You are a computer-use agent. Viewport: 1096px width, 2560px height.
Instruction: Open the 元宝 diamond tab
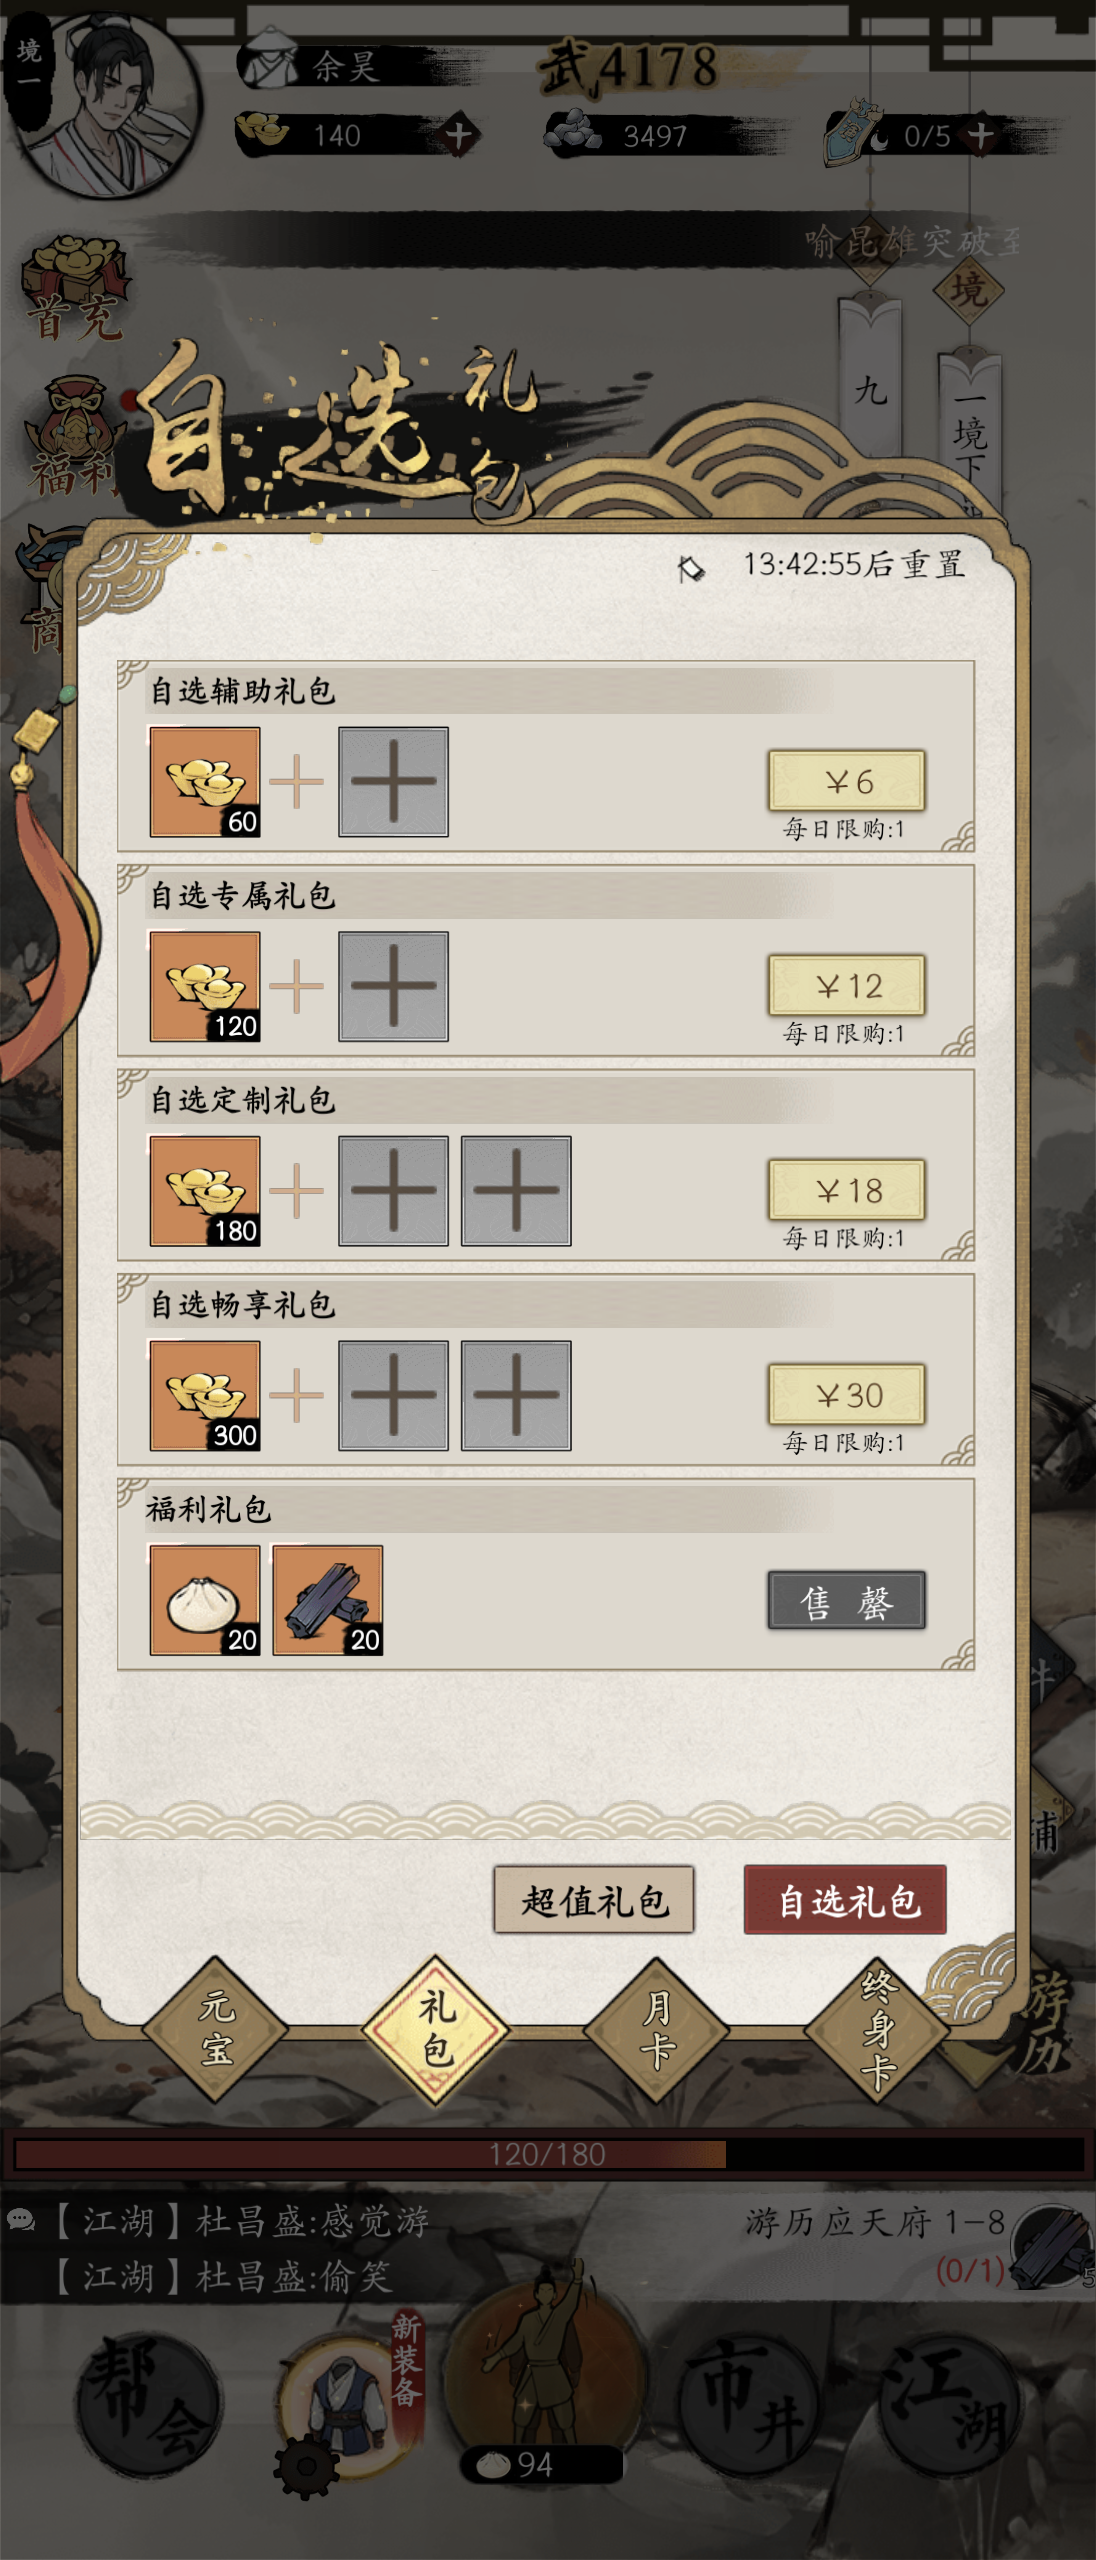[216, 2031]
